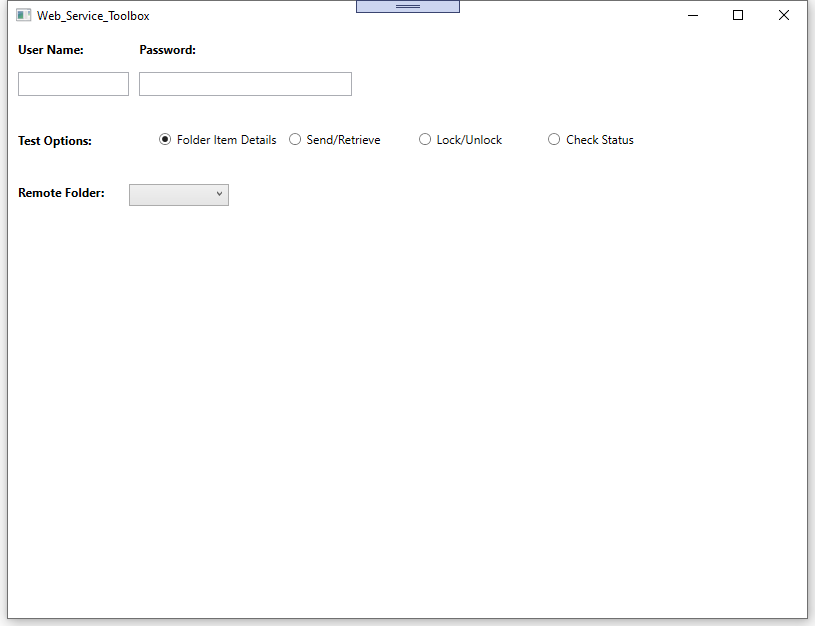Close the Web_Service_Toolbox window
Image resolution: width=815 pixels, height=626 pixels.
(784, 15)
